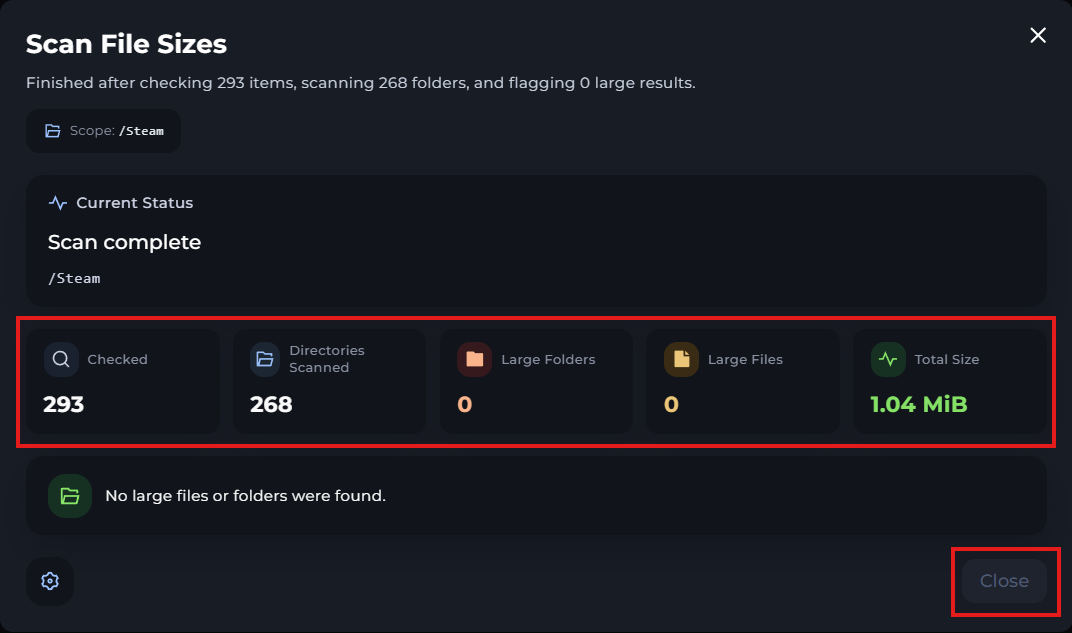The image size is (1072, 633).
Task: Click the red Large Folders icon
Action: point(474,359)
